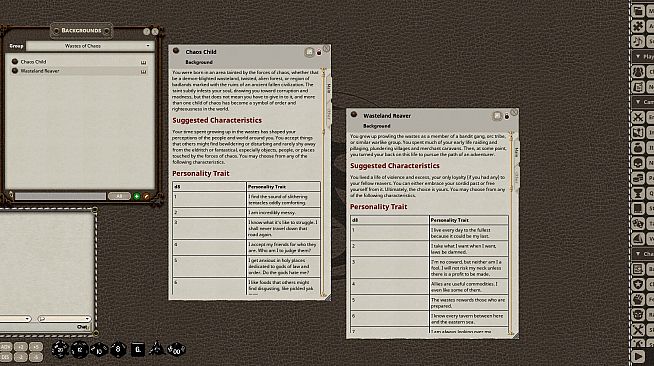Image resolution: width=654 pixels, height=366 pixels.
Task: Click the Wasteland Reaver sheet scrollbar
Action: point(511,233)
